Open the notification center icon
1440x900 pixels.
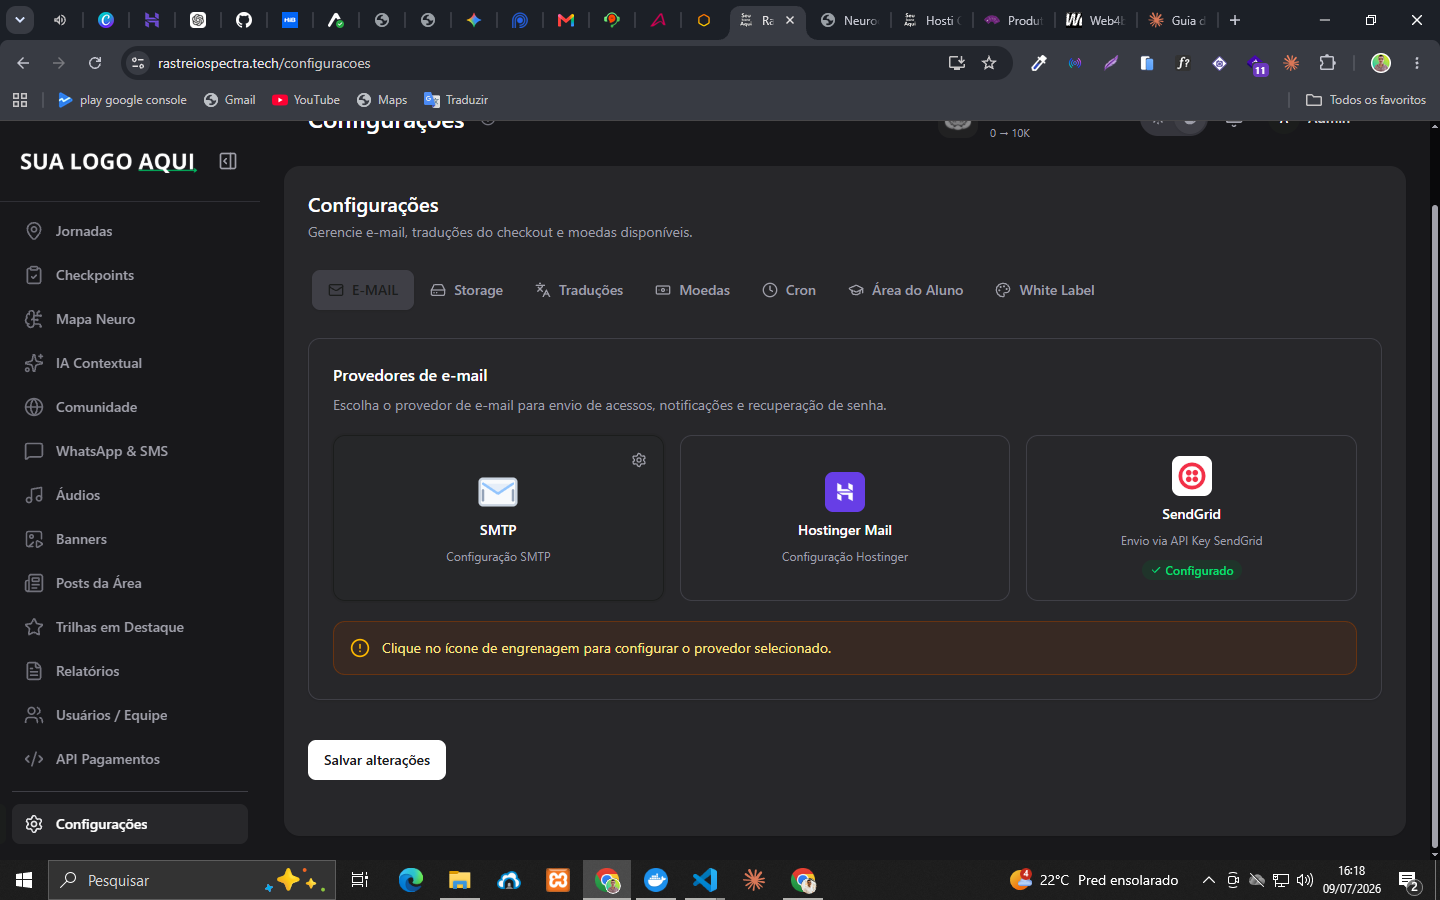(1410, 881)
